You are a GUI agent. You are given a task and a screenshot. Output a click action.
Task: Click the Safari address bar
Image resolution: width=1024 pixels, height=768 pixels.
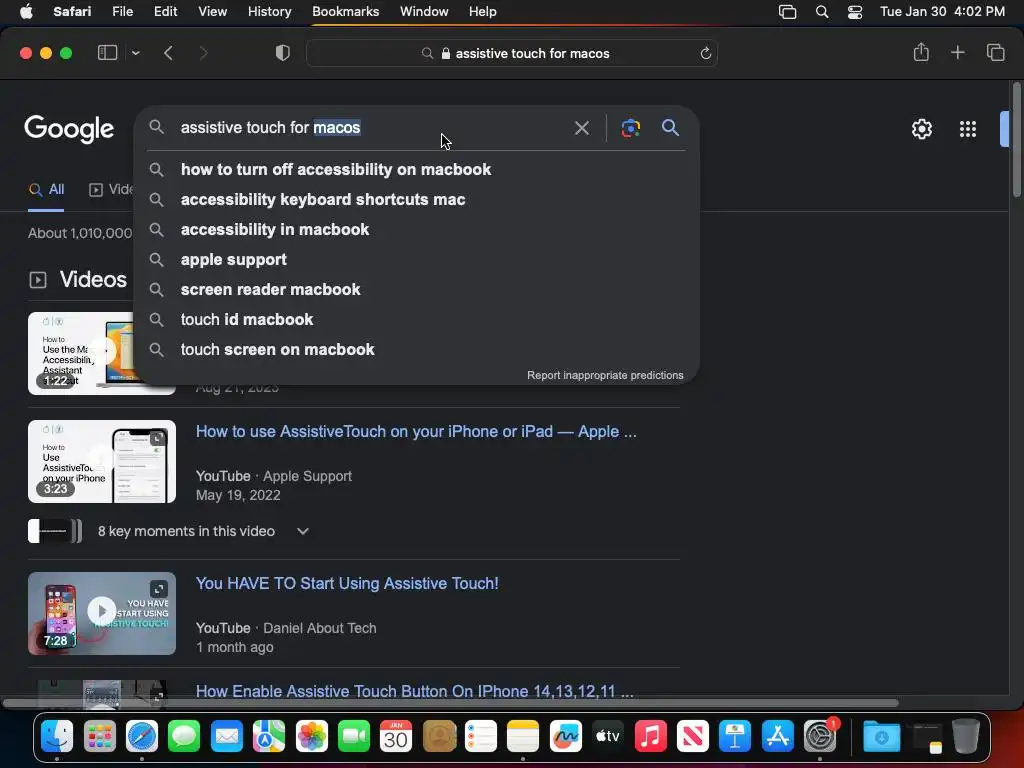click(512, 54)
